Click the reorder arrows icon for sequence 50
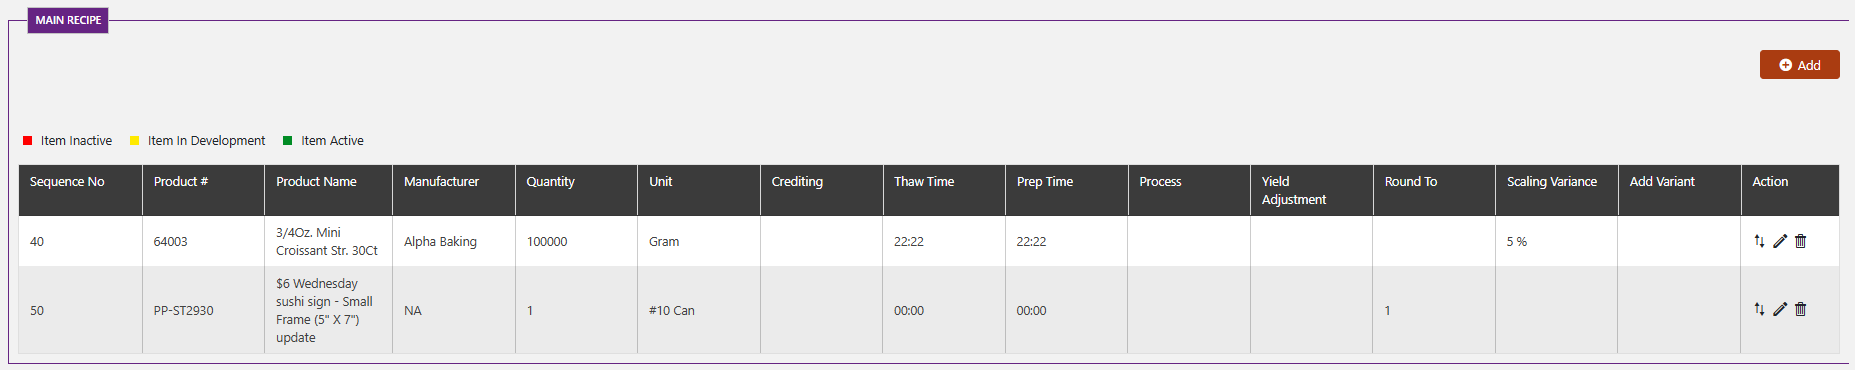The image size is (1855, 370). (x=1759, y=309)
